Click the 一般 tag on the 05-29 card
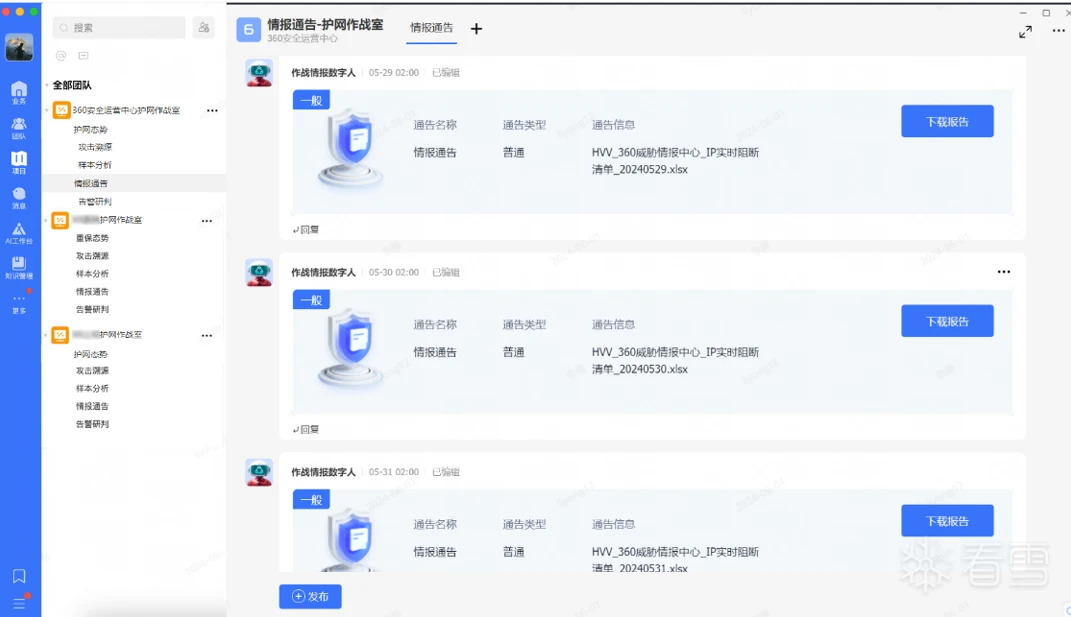Screen dimensions: 1071x617 [311, 100]
